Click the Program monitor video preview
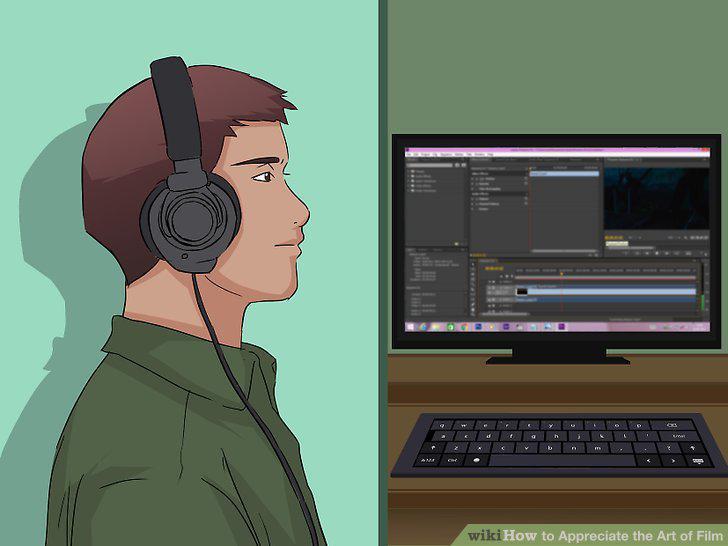This screenshot has width=728, height=546. point(656,199)
